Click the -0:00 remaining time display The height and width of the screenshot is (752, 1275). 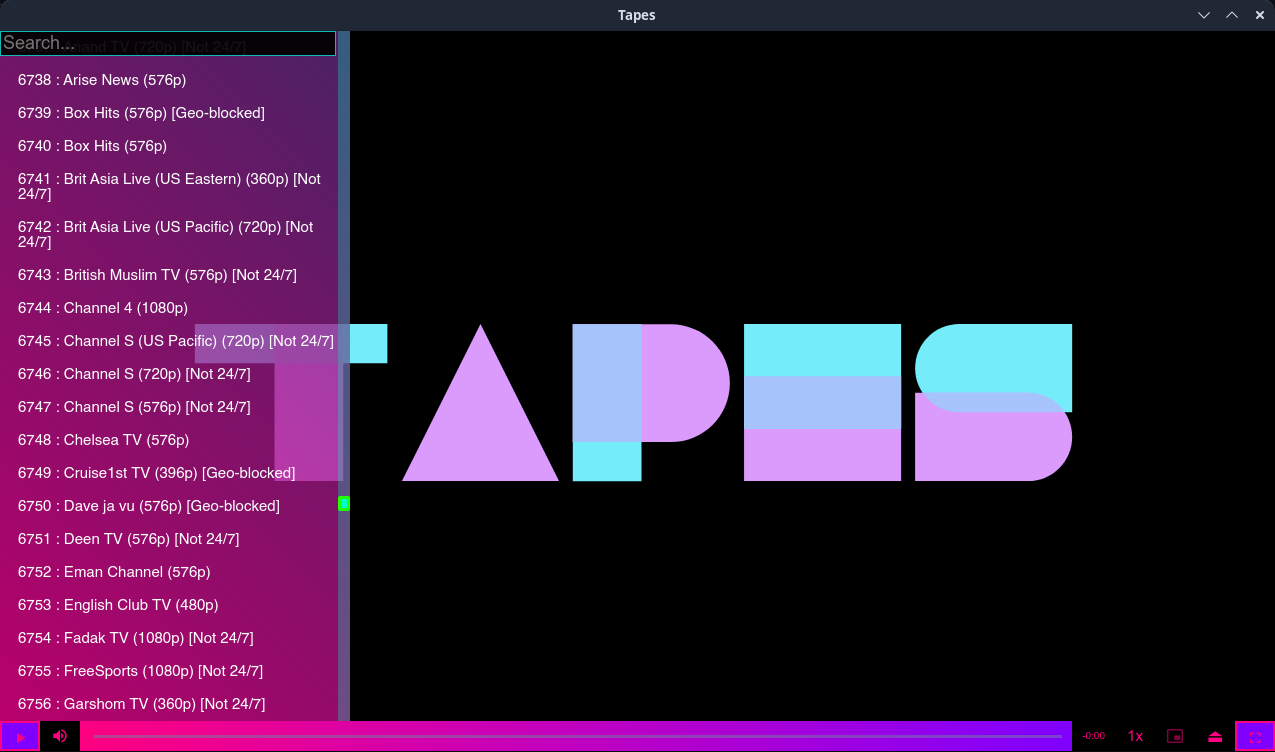[x=1093, y=736]
